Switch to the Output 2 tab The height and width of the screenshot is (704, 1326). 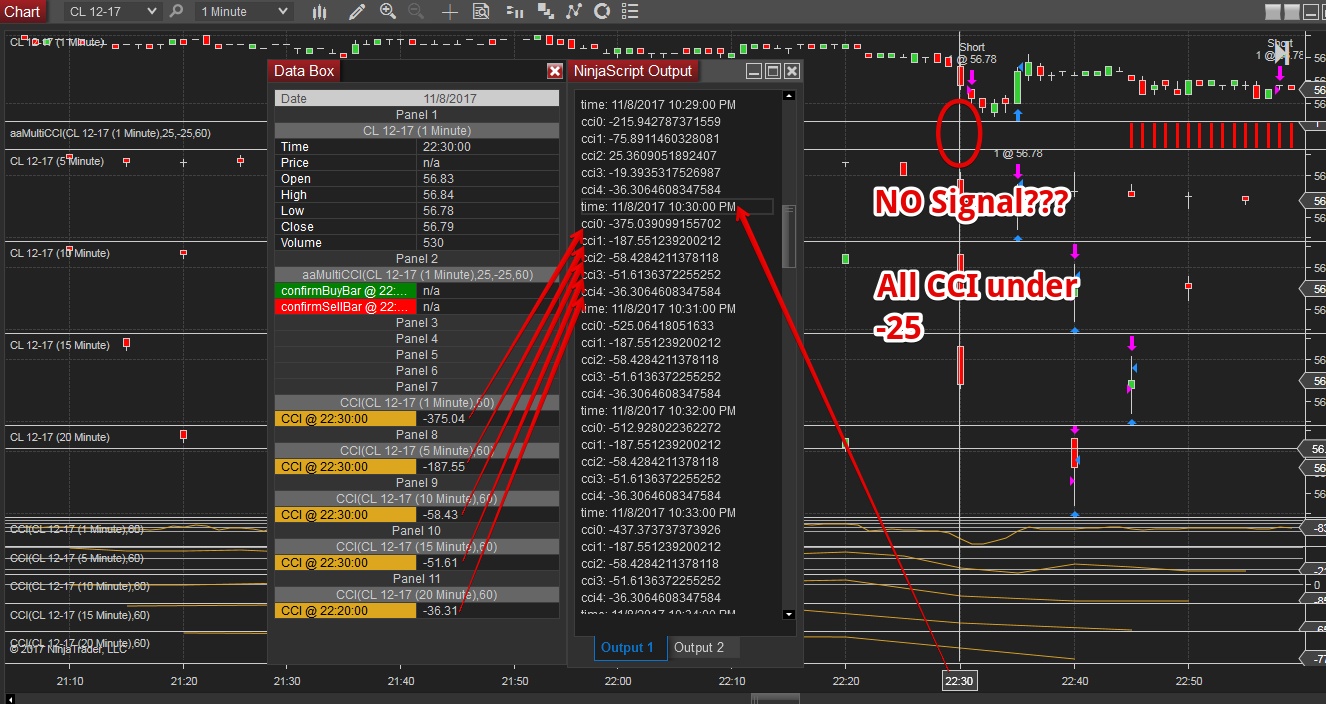[699, 647]
